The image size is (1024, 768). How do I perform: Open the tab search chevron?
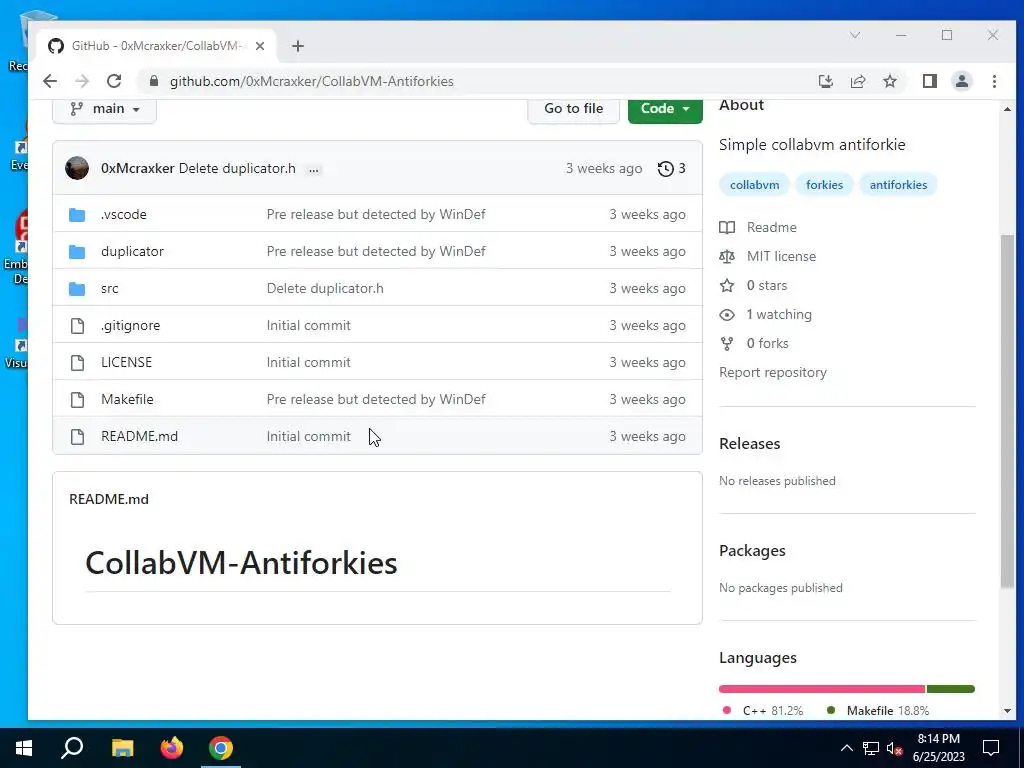coord(854,35)
